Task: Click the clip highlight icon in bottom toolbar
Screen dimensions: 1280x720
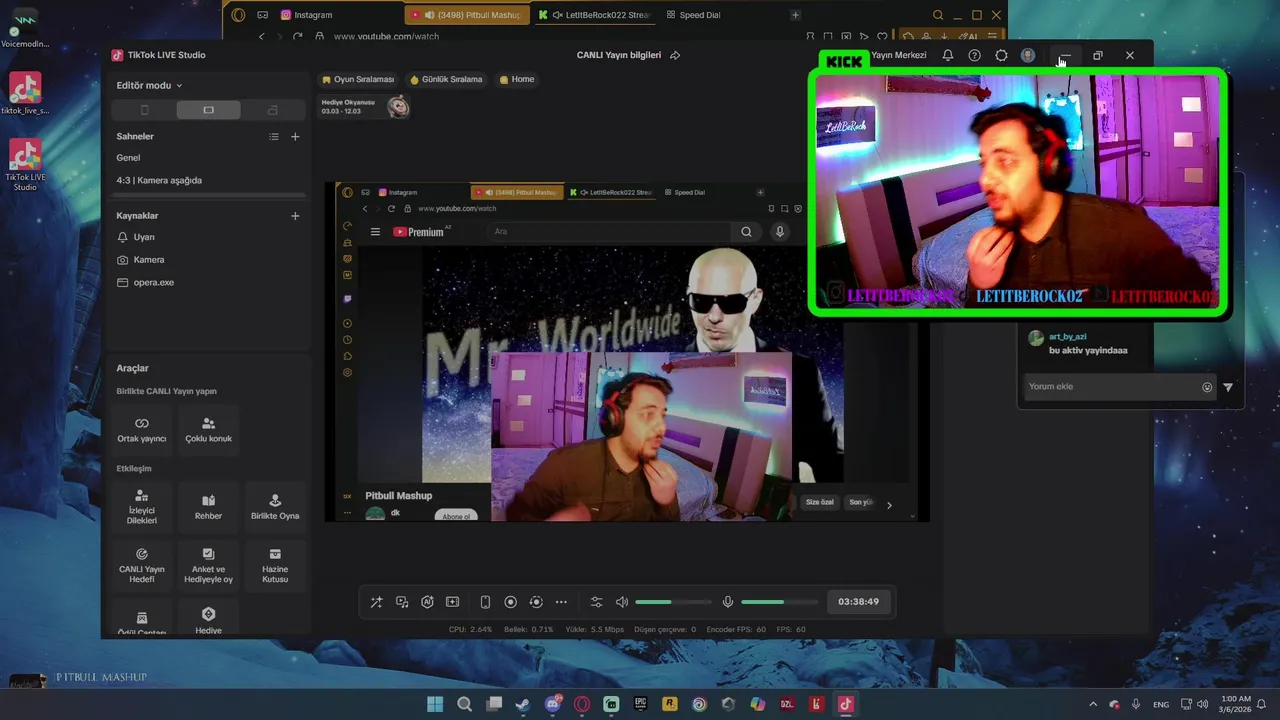Action: (452, 602)
